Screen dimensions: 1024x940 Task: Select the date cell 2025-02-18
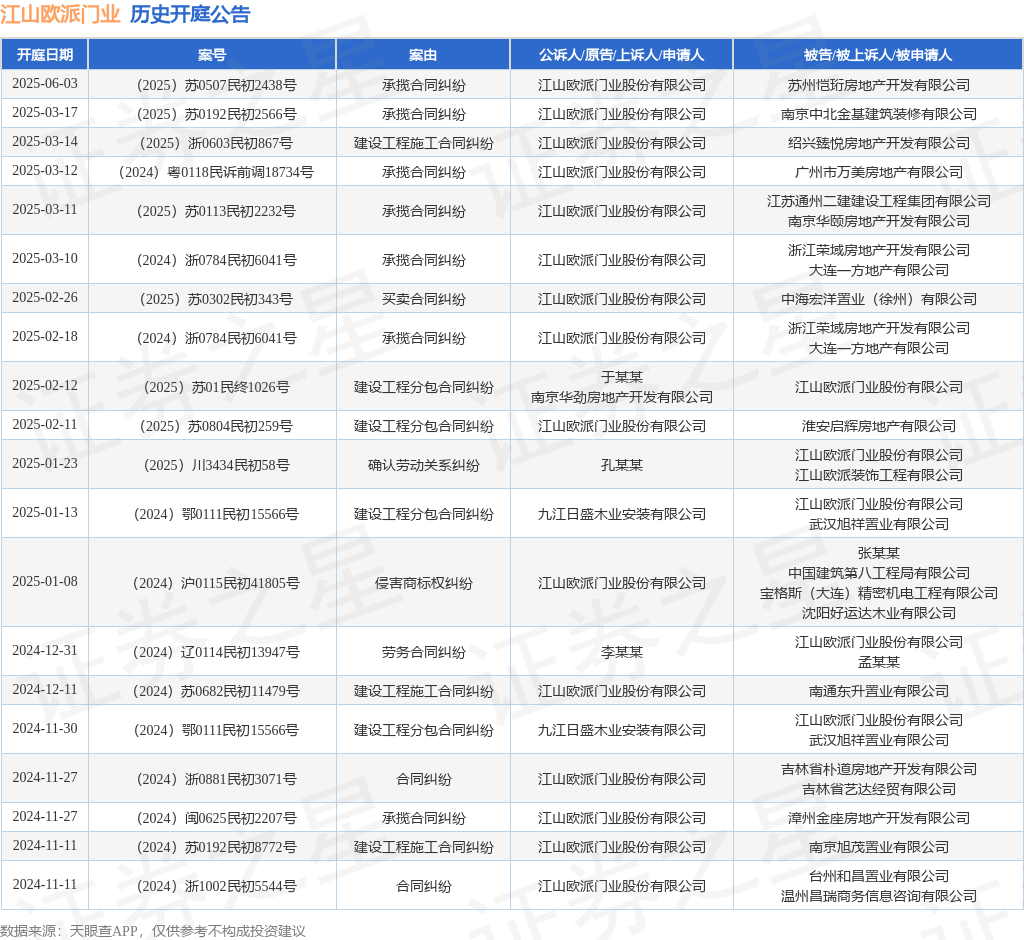click(x=44, y=336)
